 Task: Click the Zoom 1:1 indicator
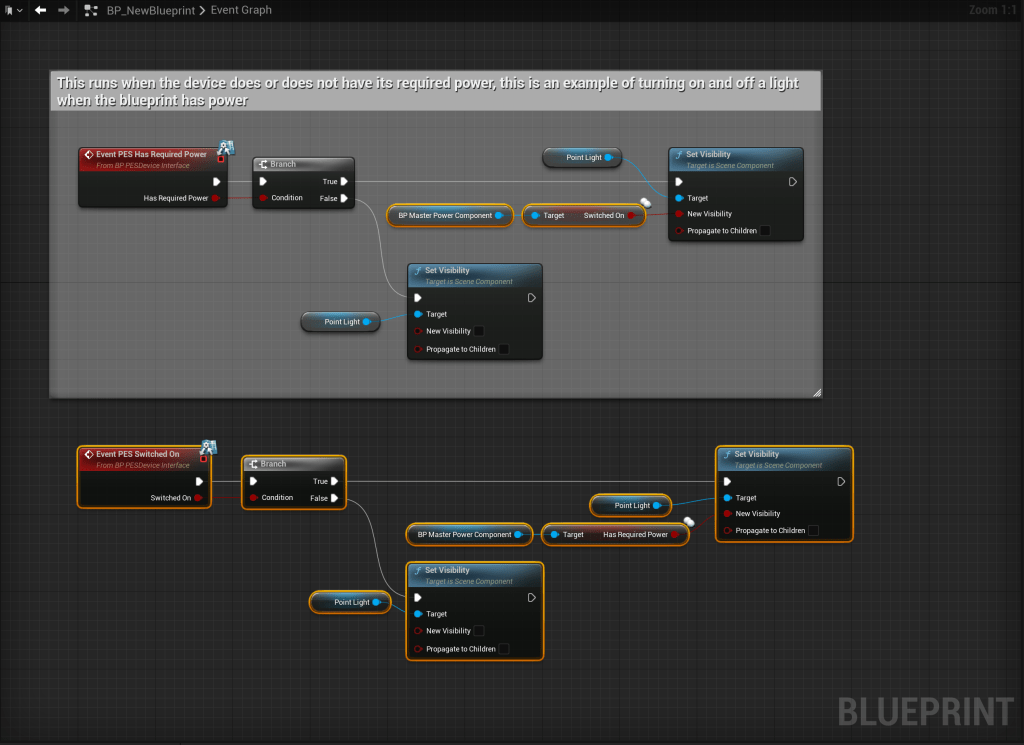coord(993,10)
